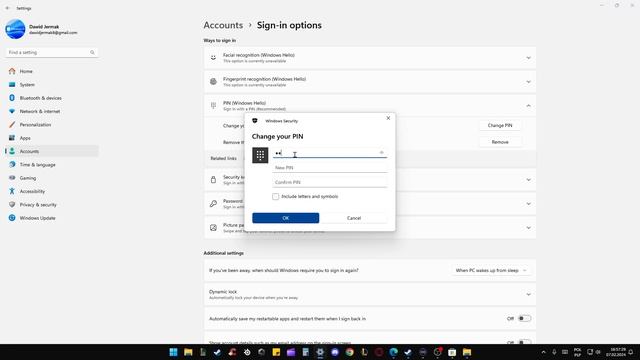
Task: Launch Microsoft Edge from the taskbar
Action: click(x=393, y=352)
